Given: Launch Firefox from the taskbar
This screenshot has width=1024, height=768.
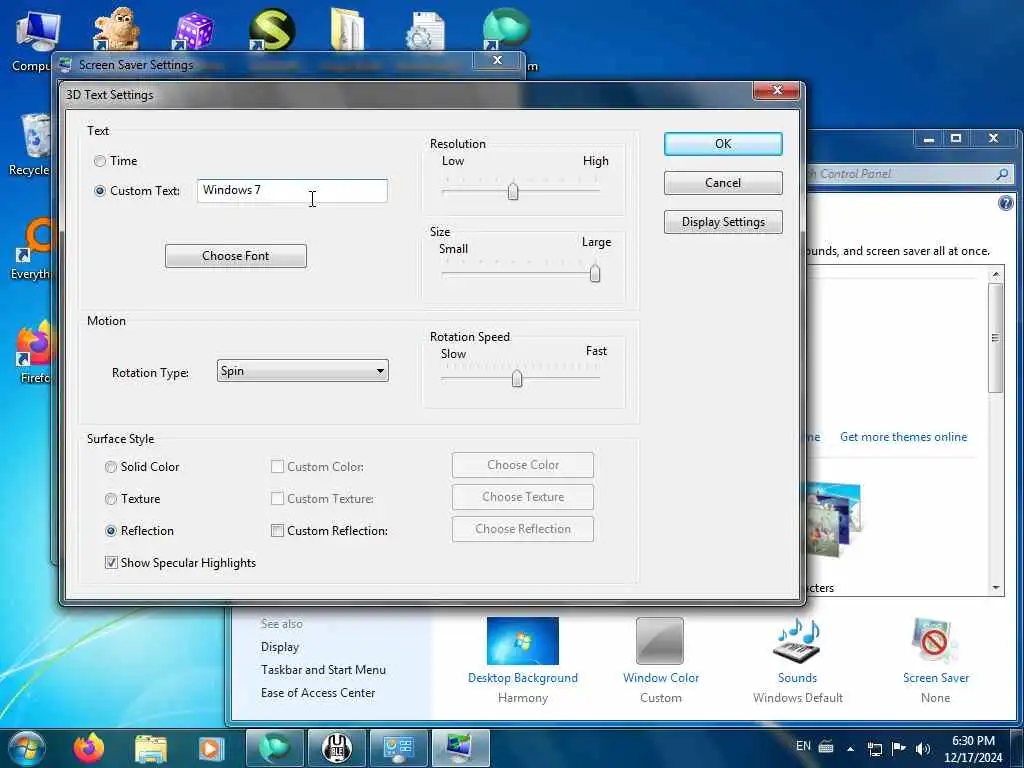Looking at the screenshot, I should pyautogui.click(x=88, y=748).
